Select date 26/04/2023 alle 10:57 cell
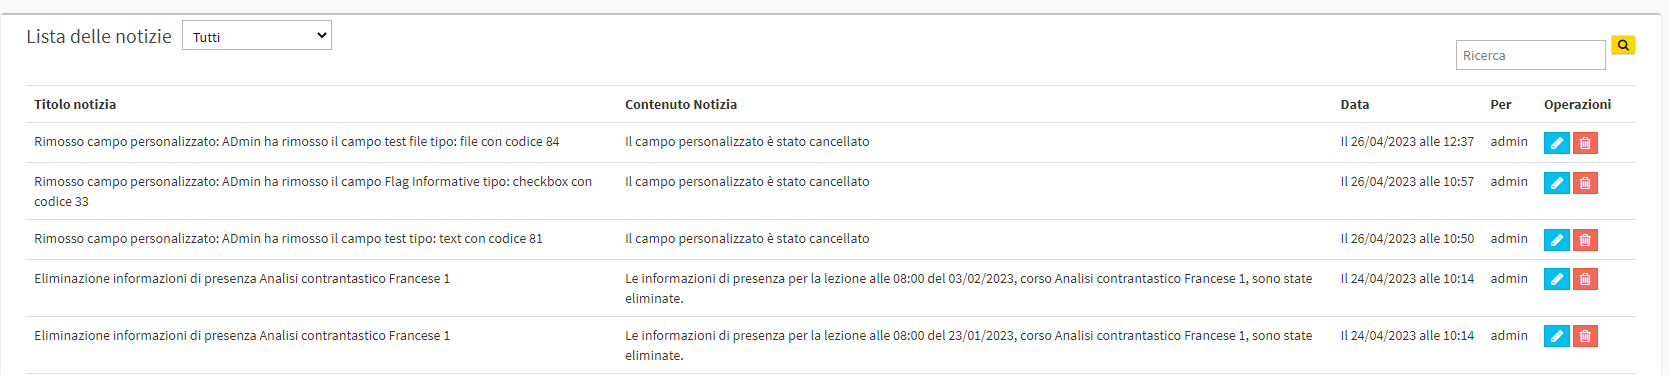Screen dimensions: 1669x375 [x=1407, y=182]
